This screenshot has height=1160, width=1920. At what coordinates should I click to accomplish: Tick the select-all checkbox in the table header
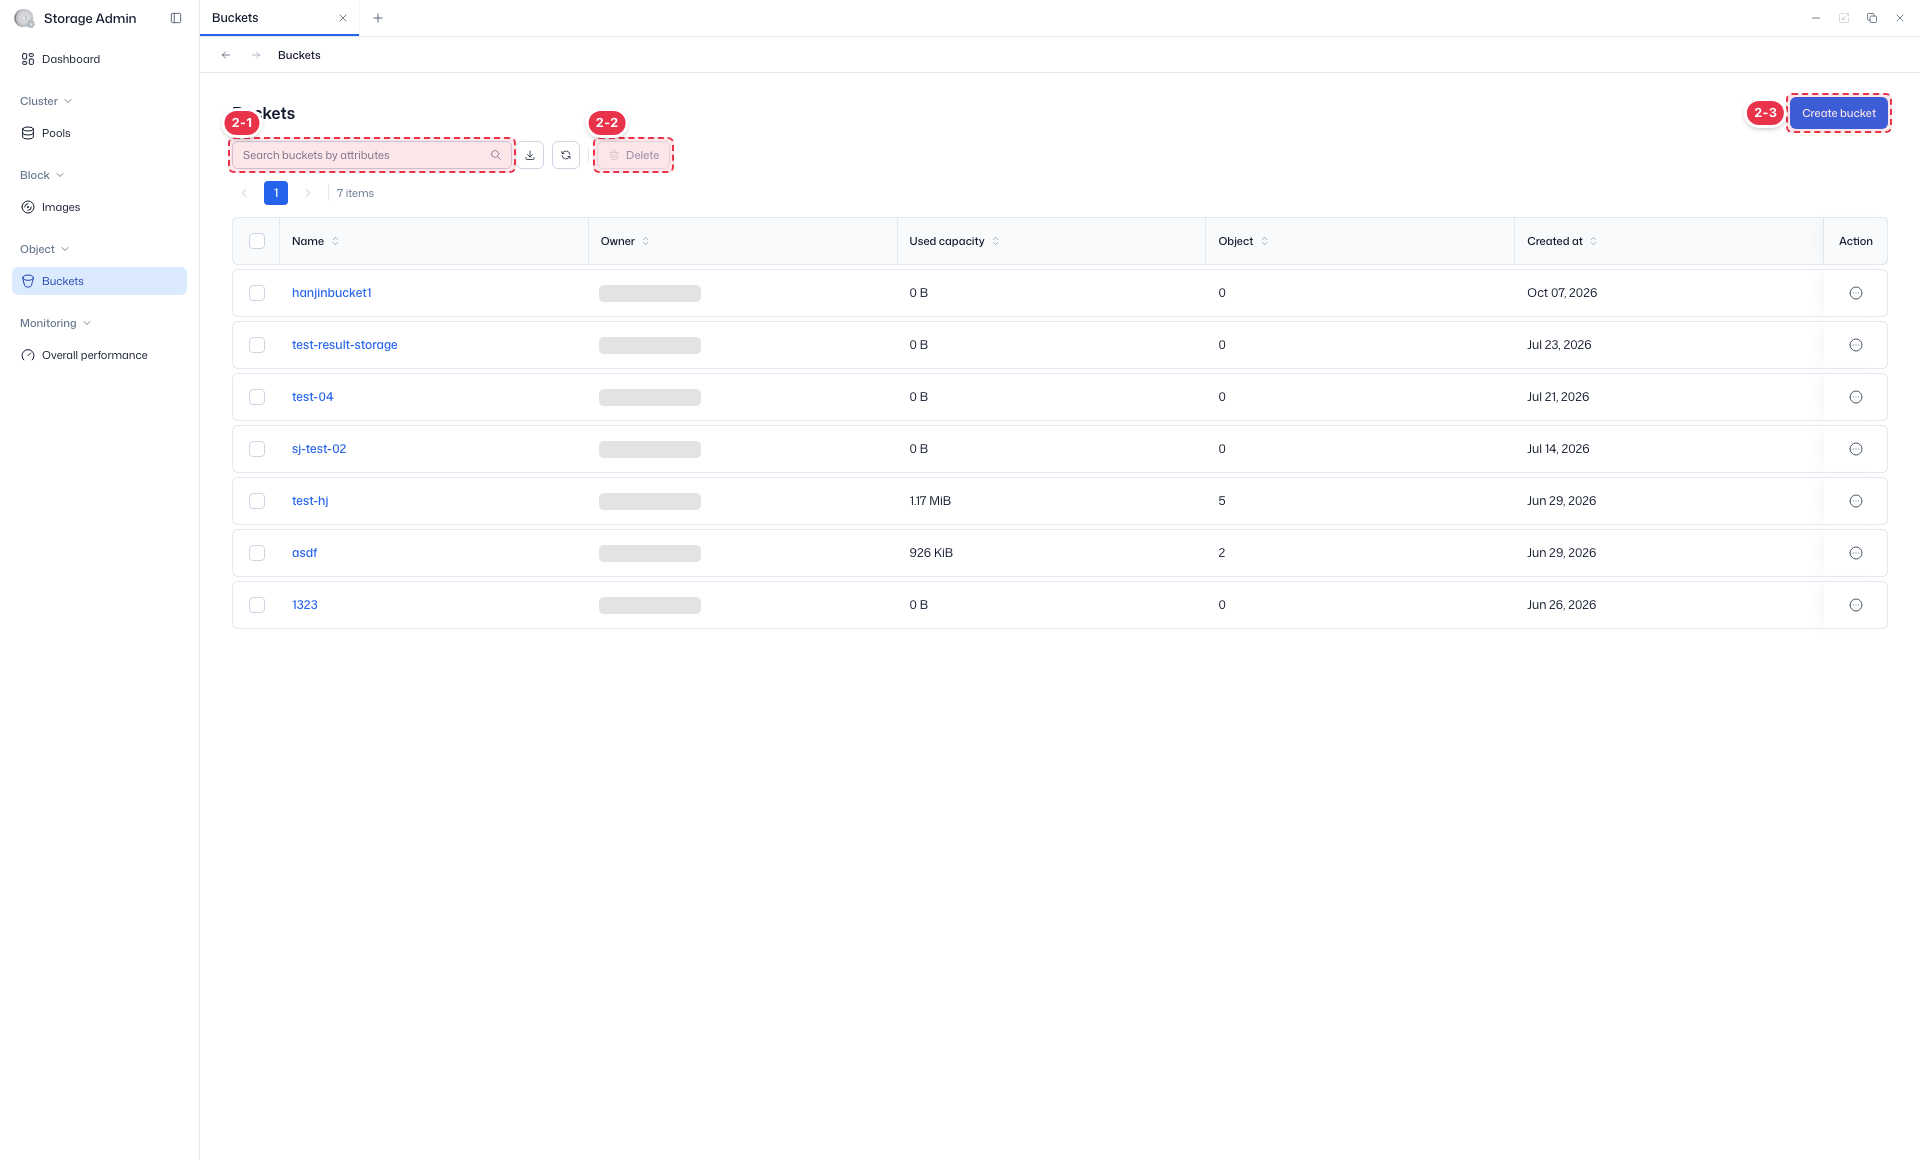coord(257,241)
